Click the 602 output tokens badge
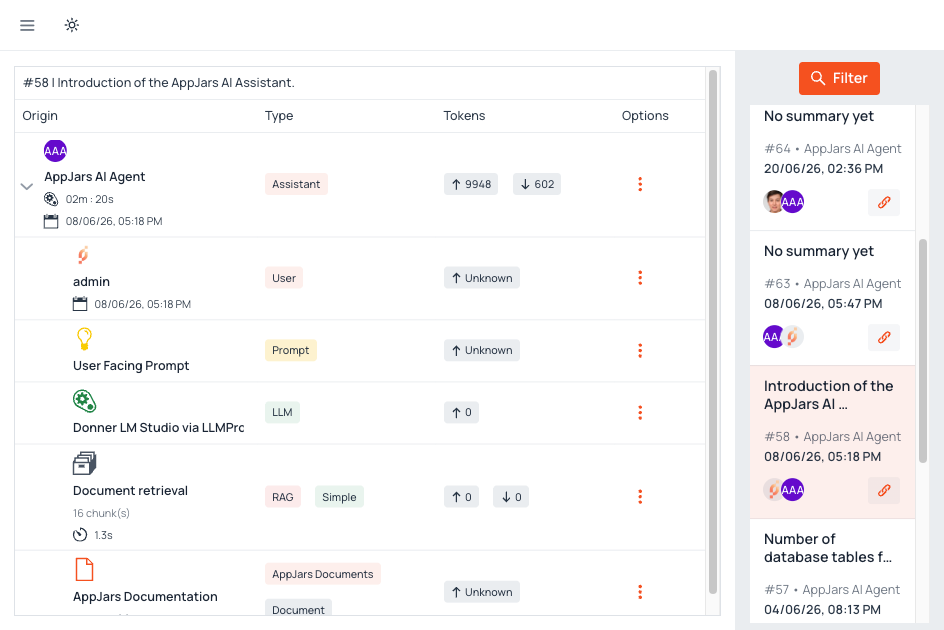 (537, 184)
